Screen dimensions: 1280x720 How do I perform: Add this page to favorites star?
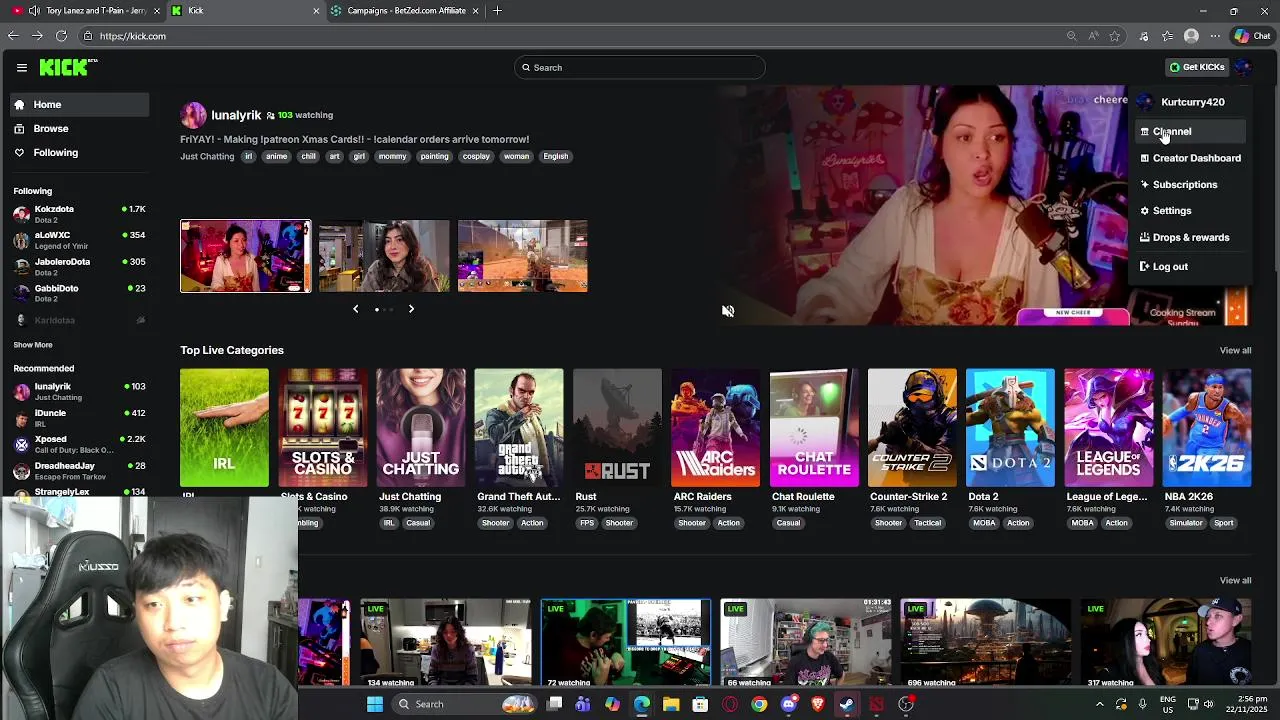point(1115,36)
